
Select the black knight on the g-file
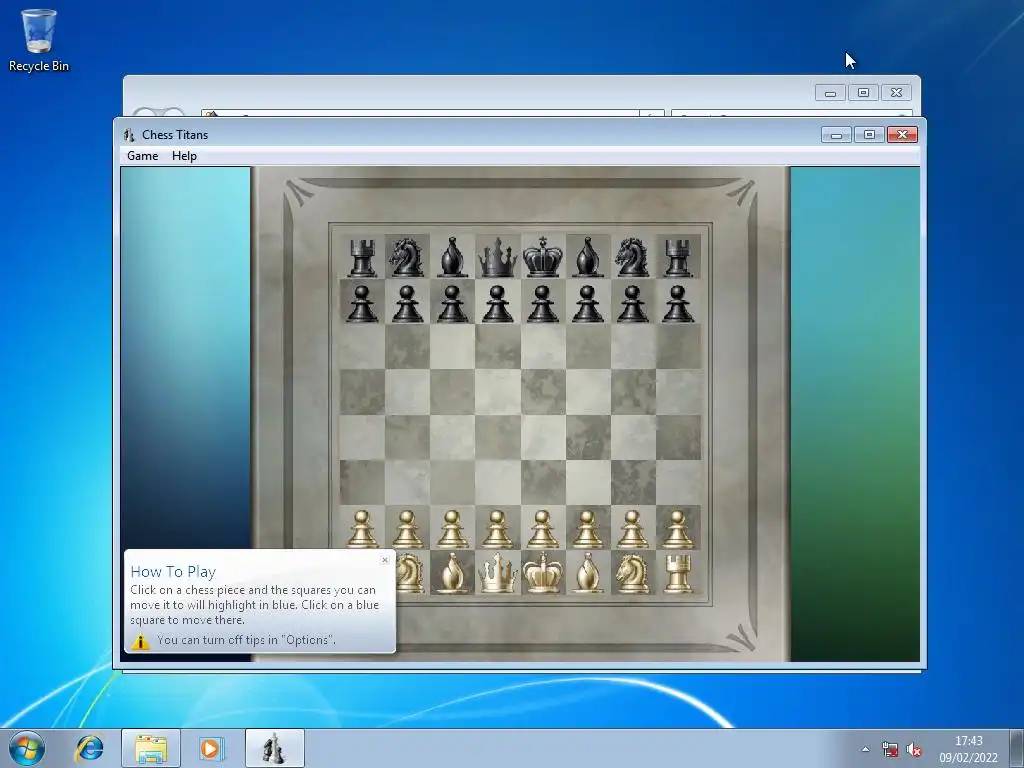click(632, 257)
